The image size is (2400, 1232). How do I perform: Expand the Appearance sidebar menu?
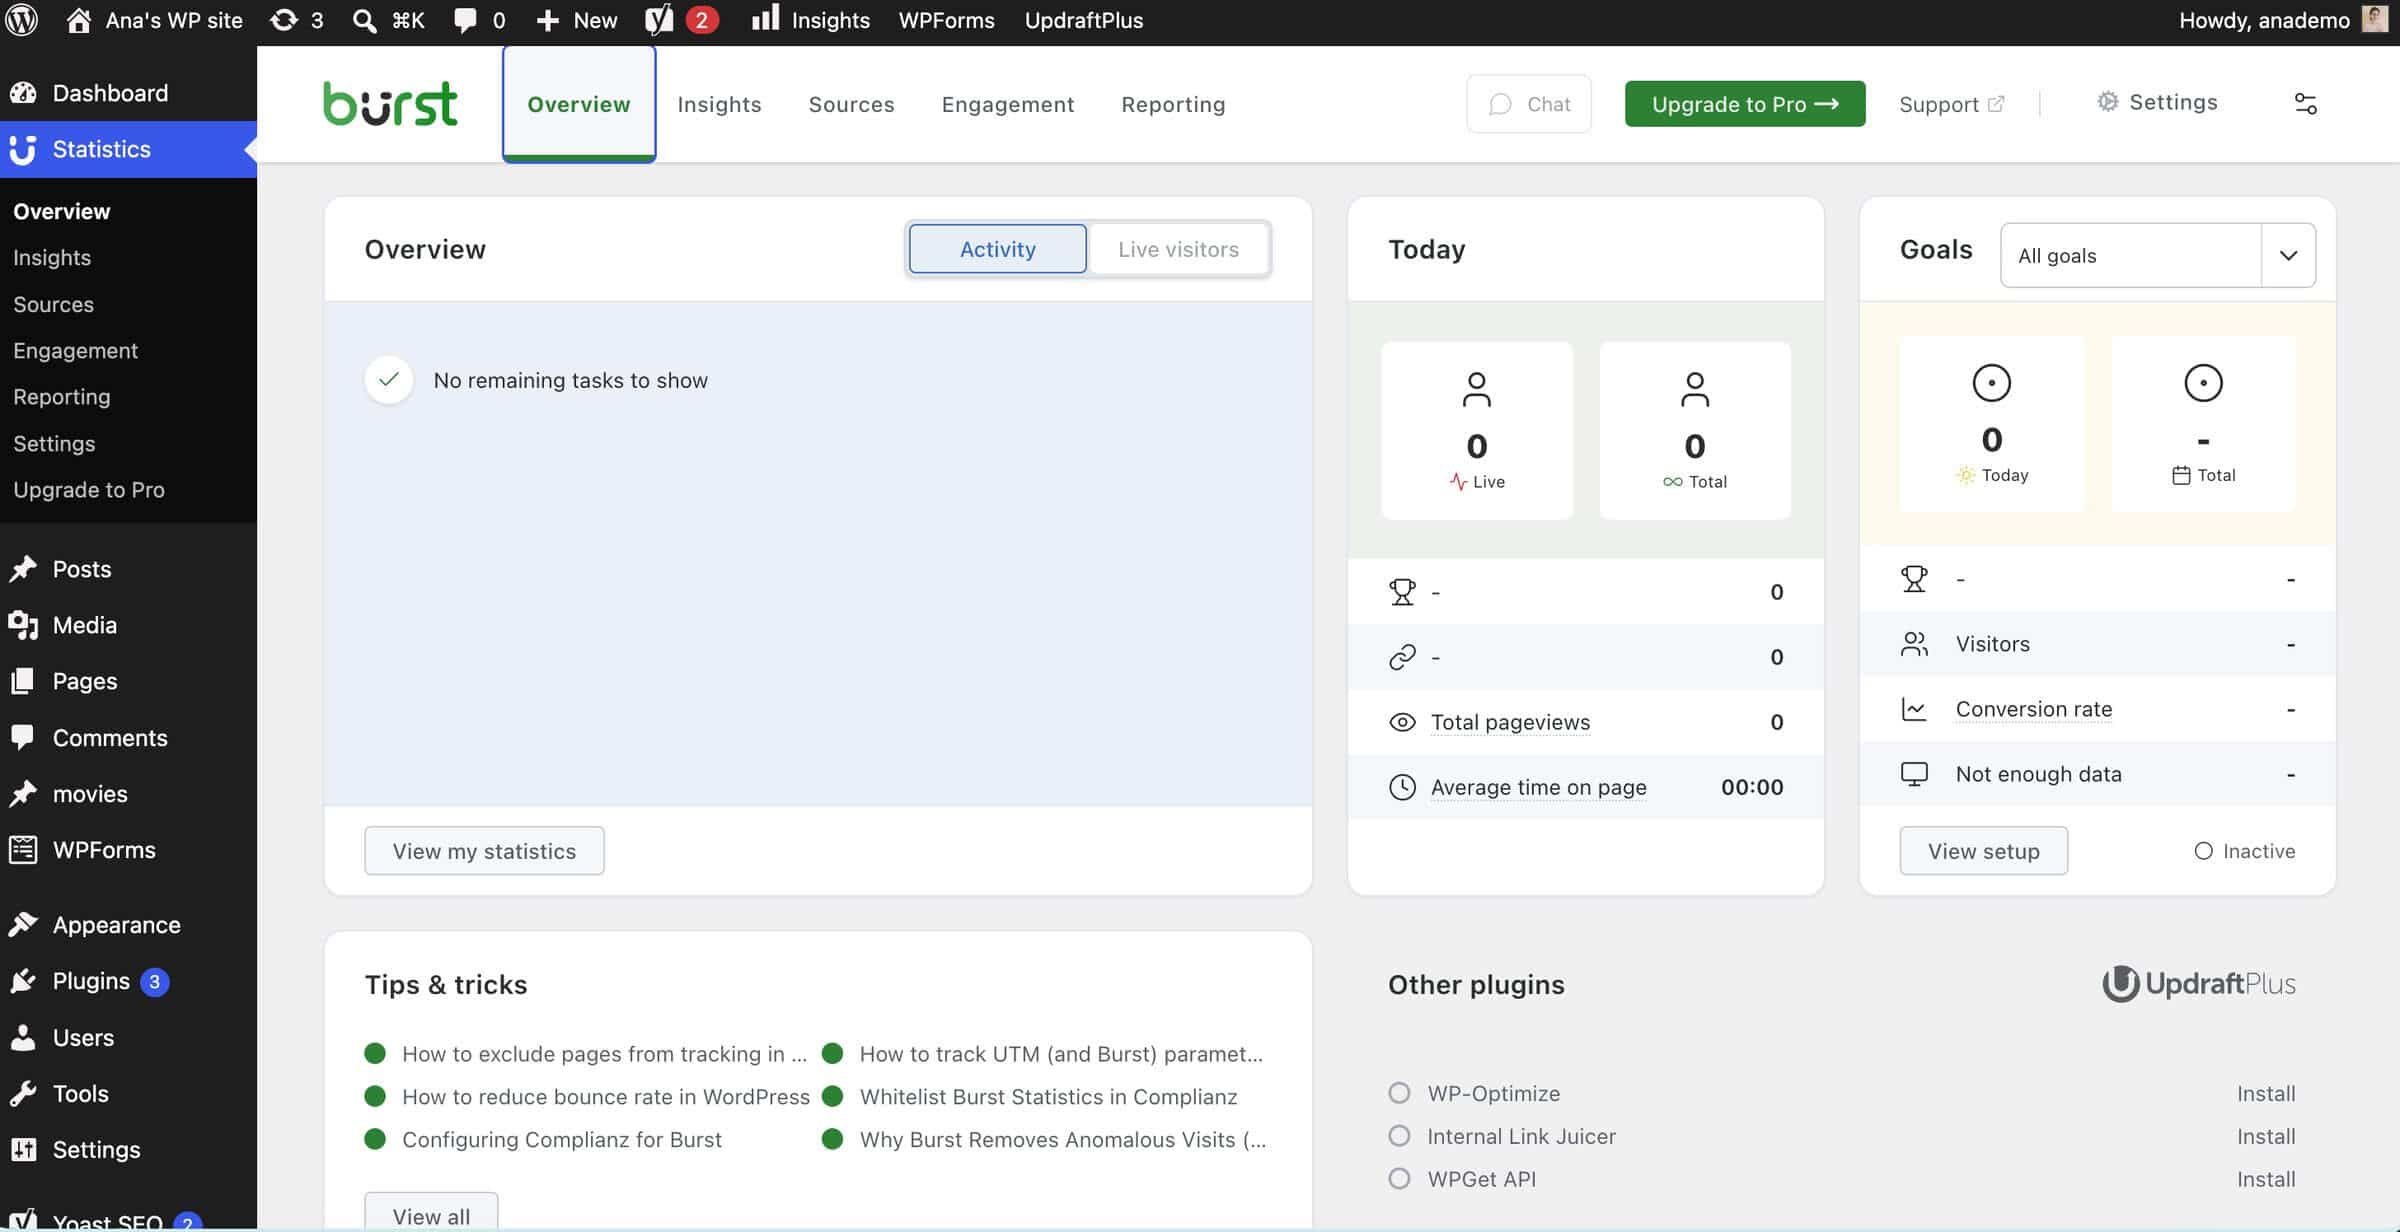pos(128,925)
